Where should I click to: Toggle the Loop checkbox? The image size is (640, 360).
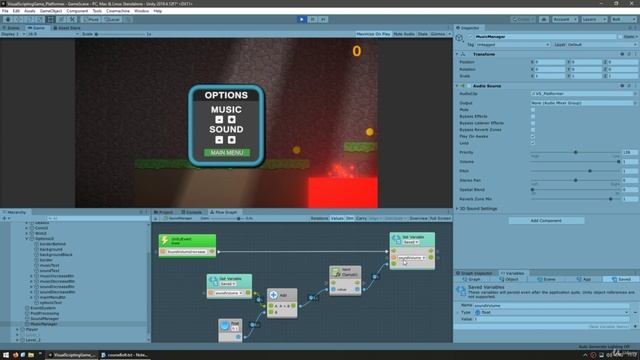(x=533, y=143)
